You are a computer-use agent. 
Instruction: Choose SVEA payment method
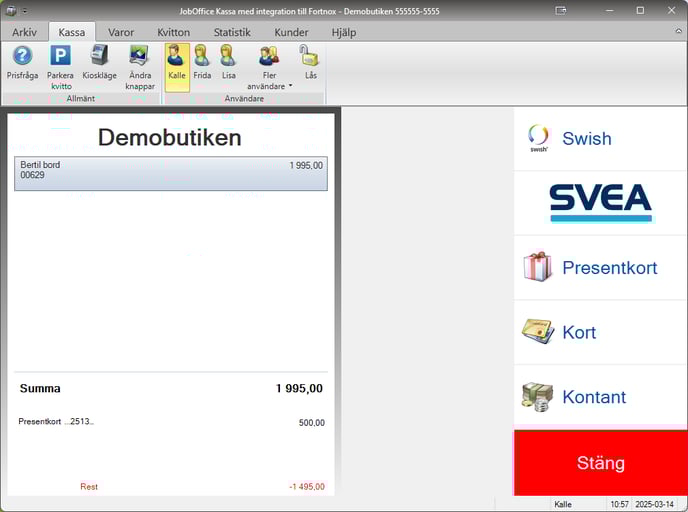coord(600,203)
